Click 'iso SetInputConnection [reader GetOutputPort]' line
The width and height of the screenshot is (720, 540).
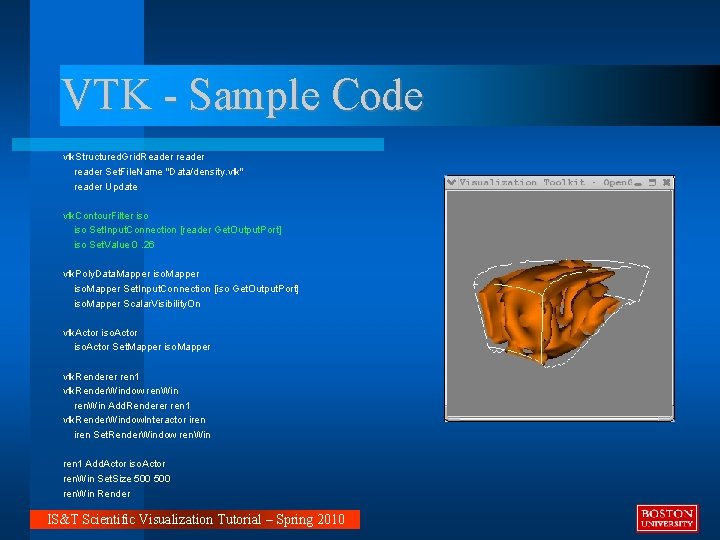pyautogui.click(x=178, y=230)
